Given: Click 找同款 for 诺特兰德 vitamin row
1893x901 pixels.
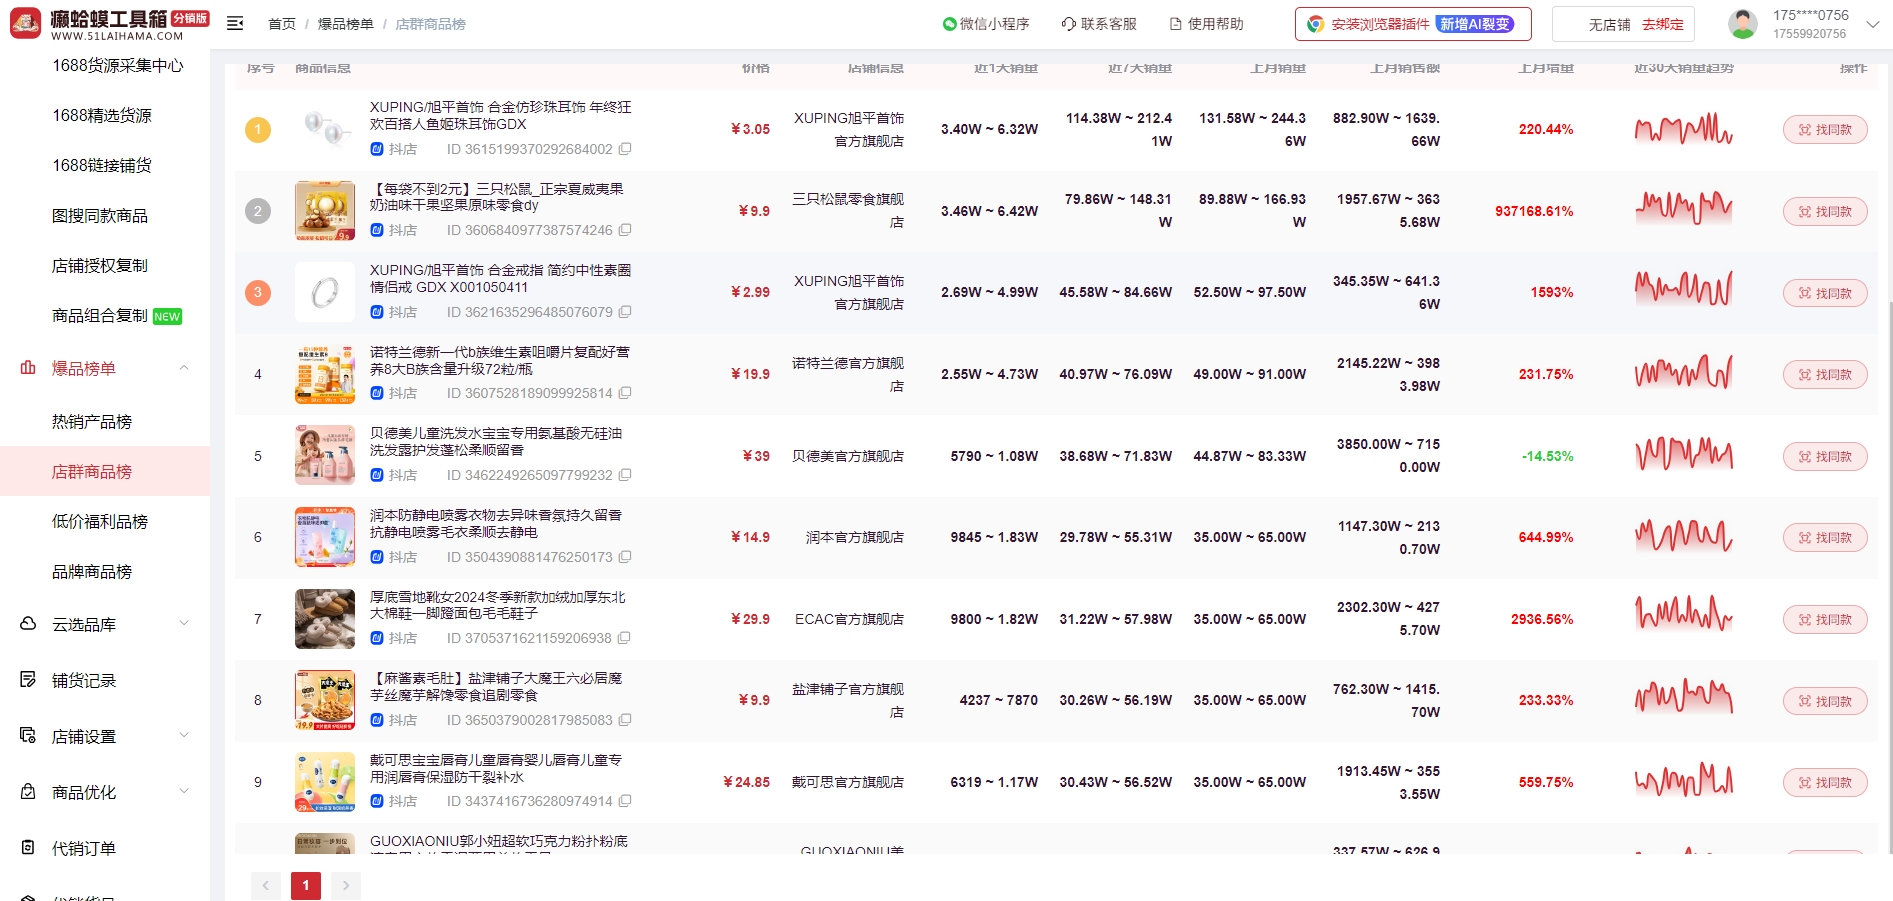Looking at the screenshot, I should click(x=1825, y=374).
